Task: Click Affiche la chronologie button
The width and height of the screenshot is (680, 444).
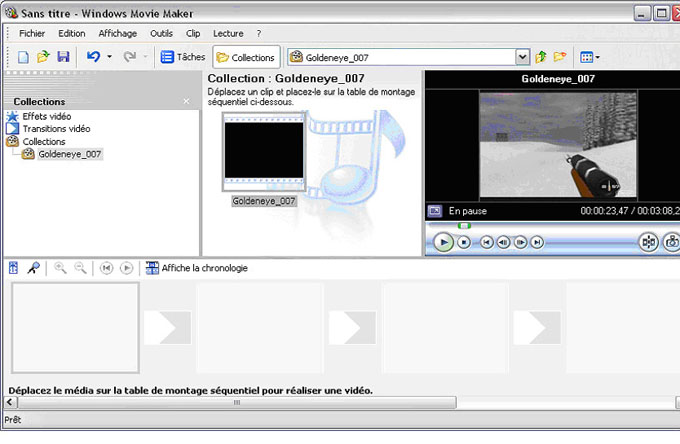Action: (x=196, y=268)
